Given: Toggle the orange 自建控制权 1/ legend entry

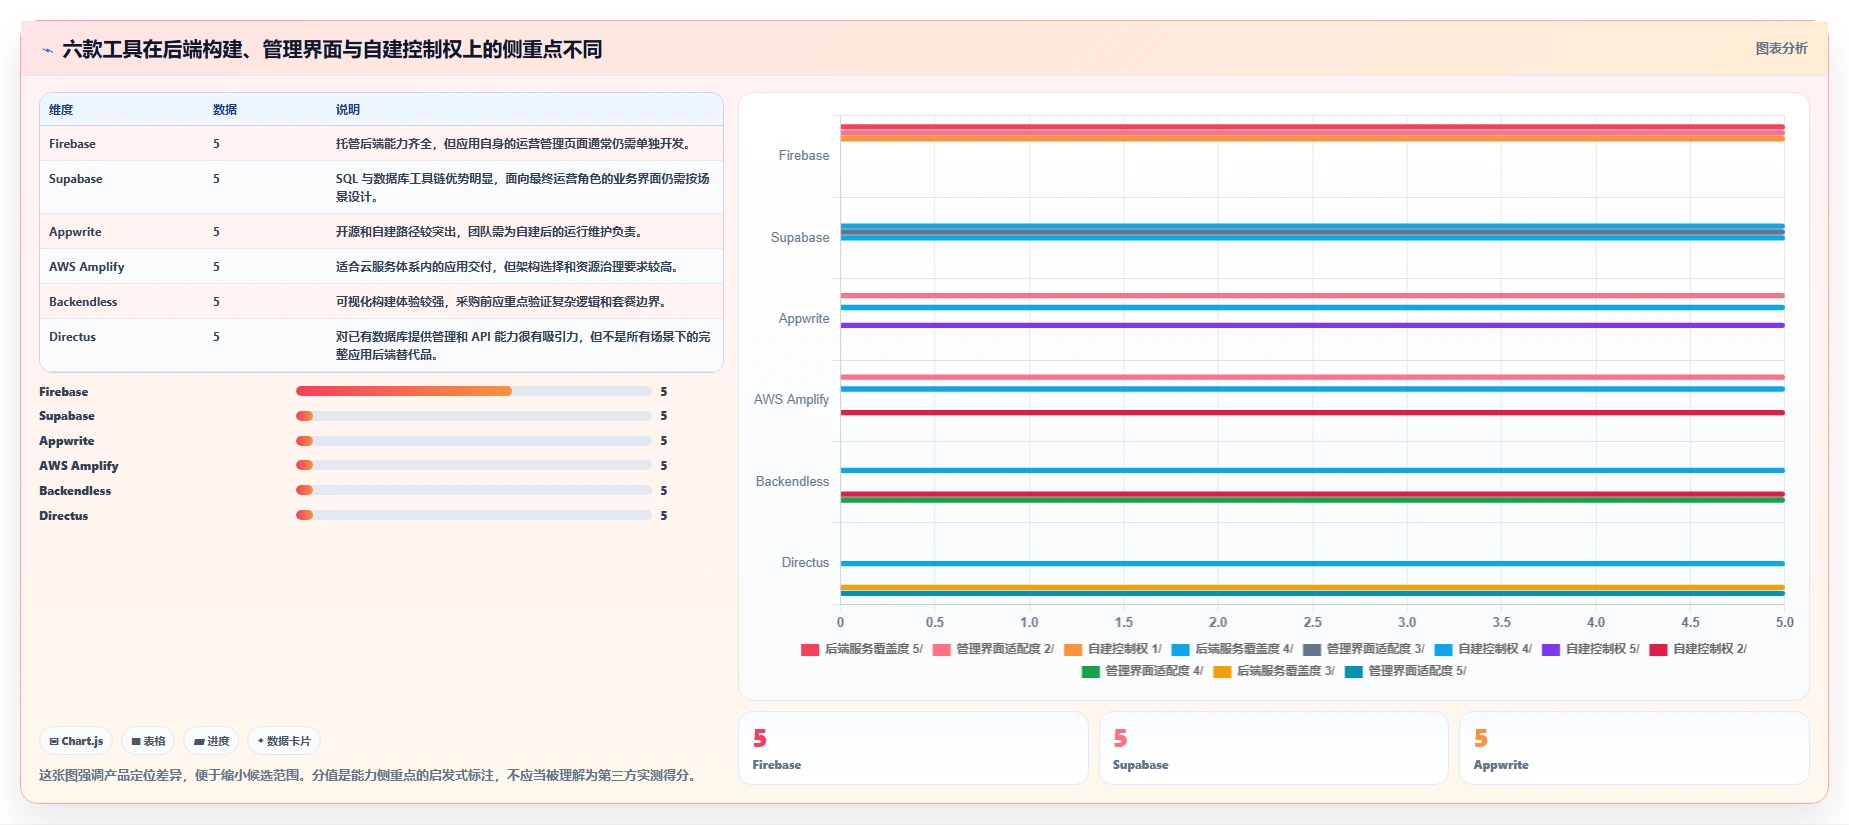Looking at the screenshot, I should pyautogui.click(x=1113, y=649).
